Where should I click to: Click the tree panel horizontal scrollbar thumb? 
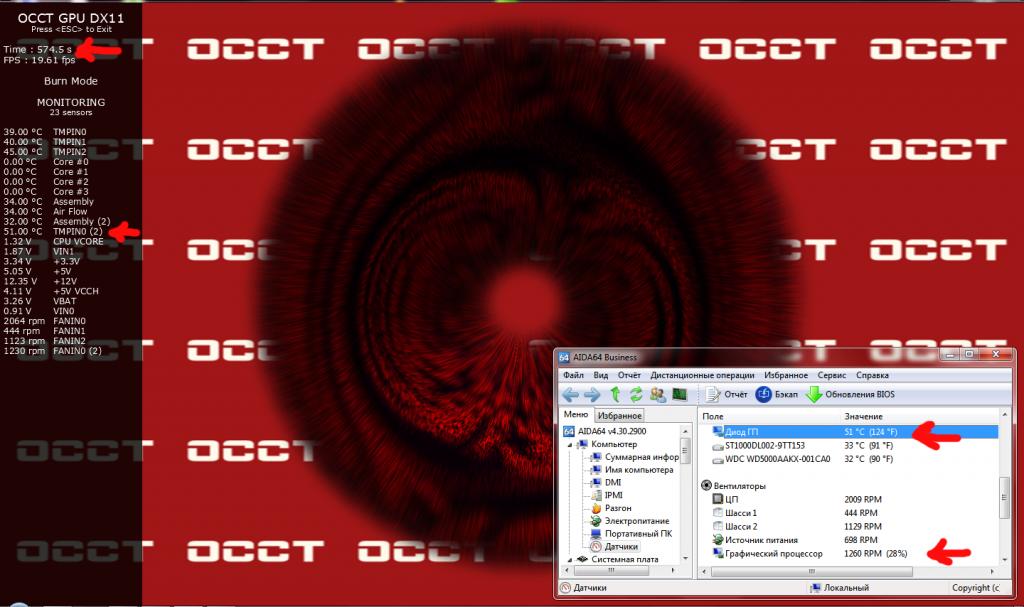[x=611, y=570]
